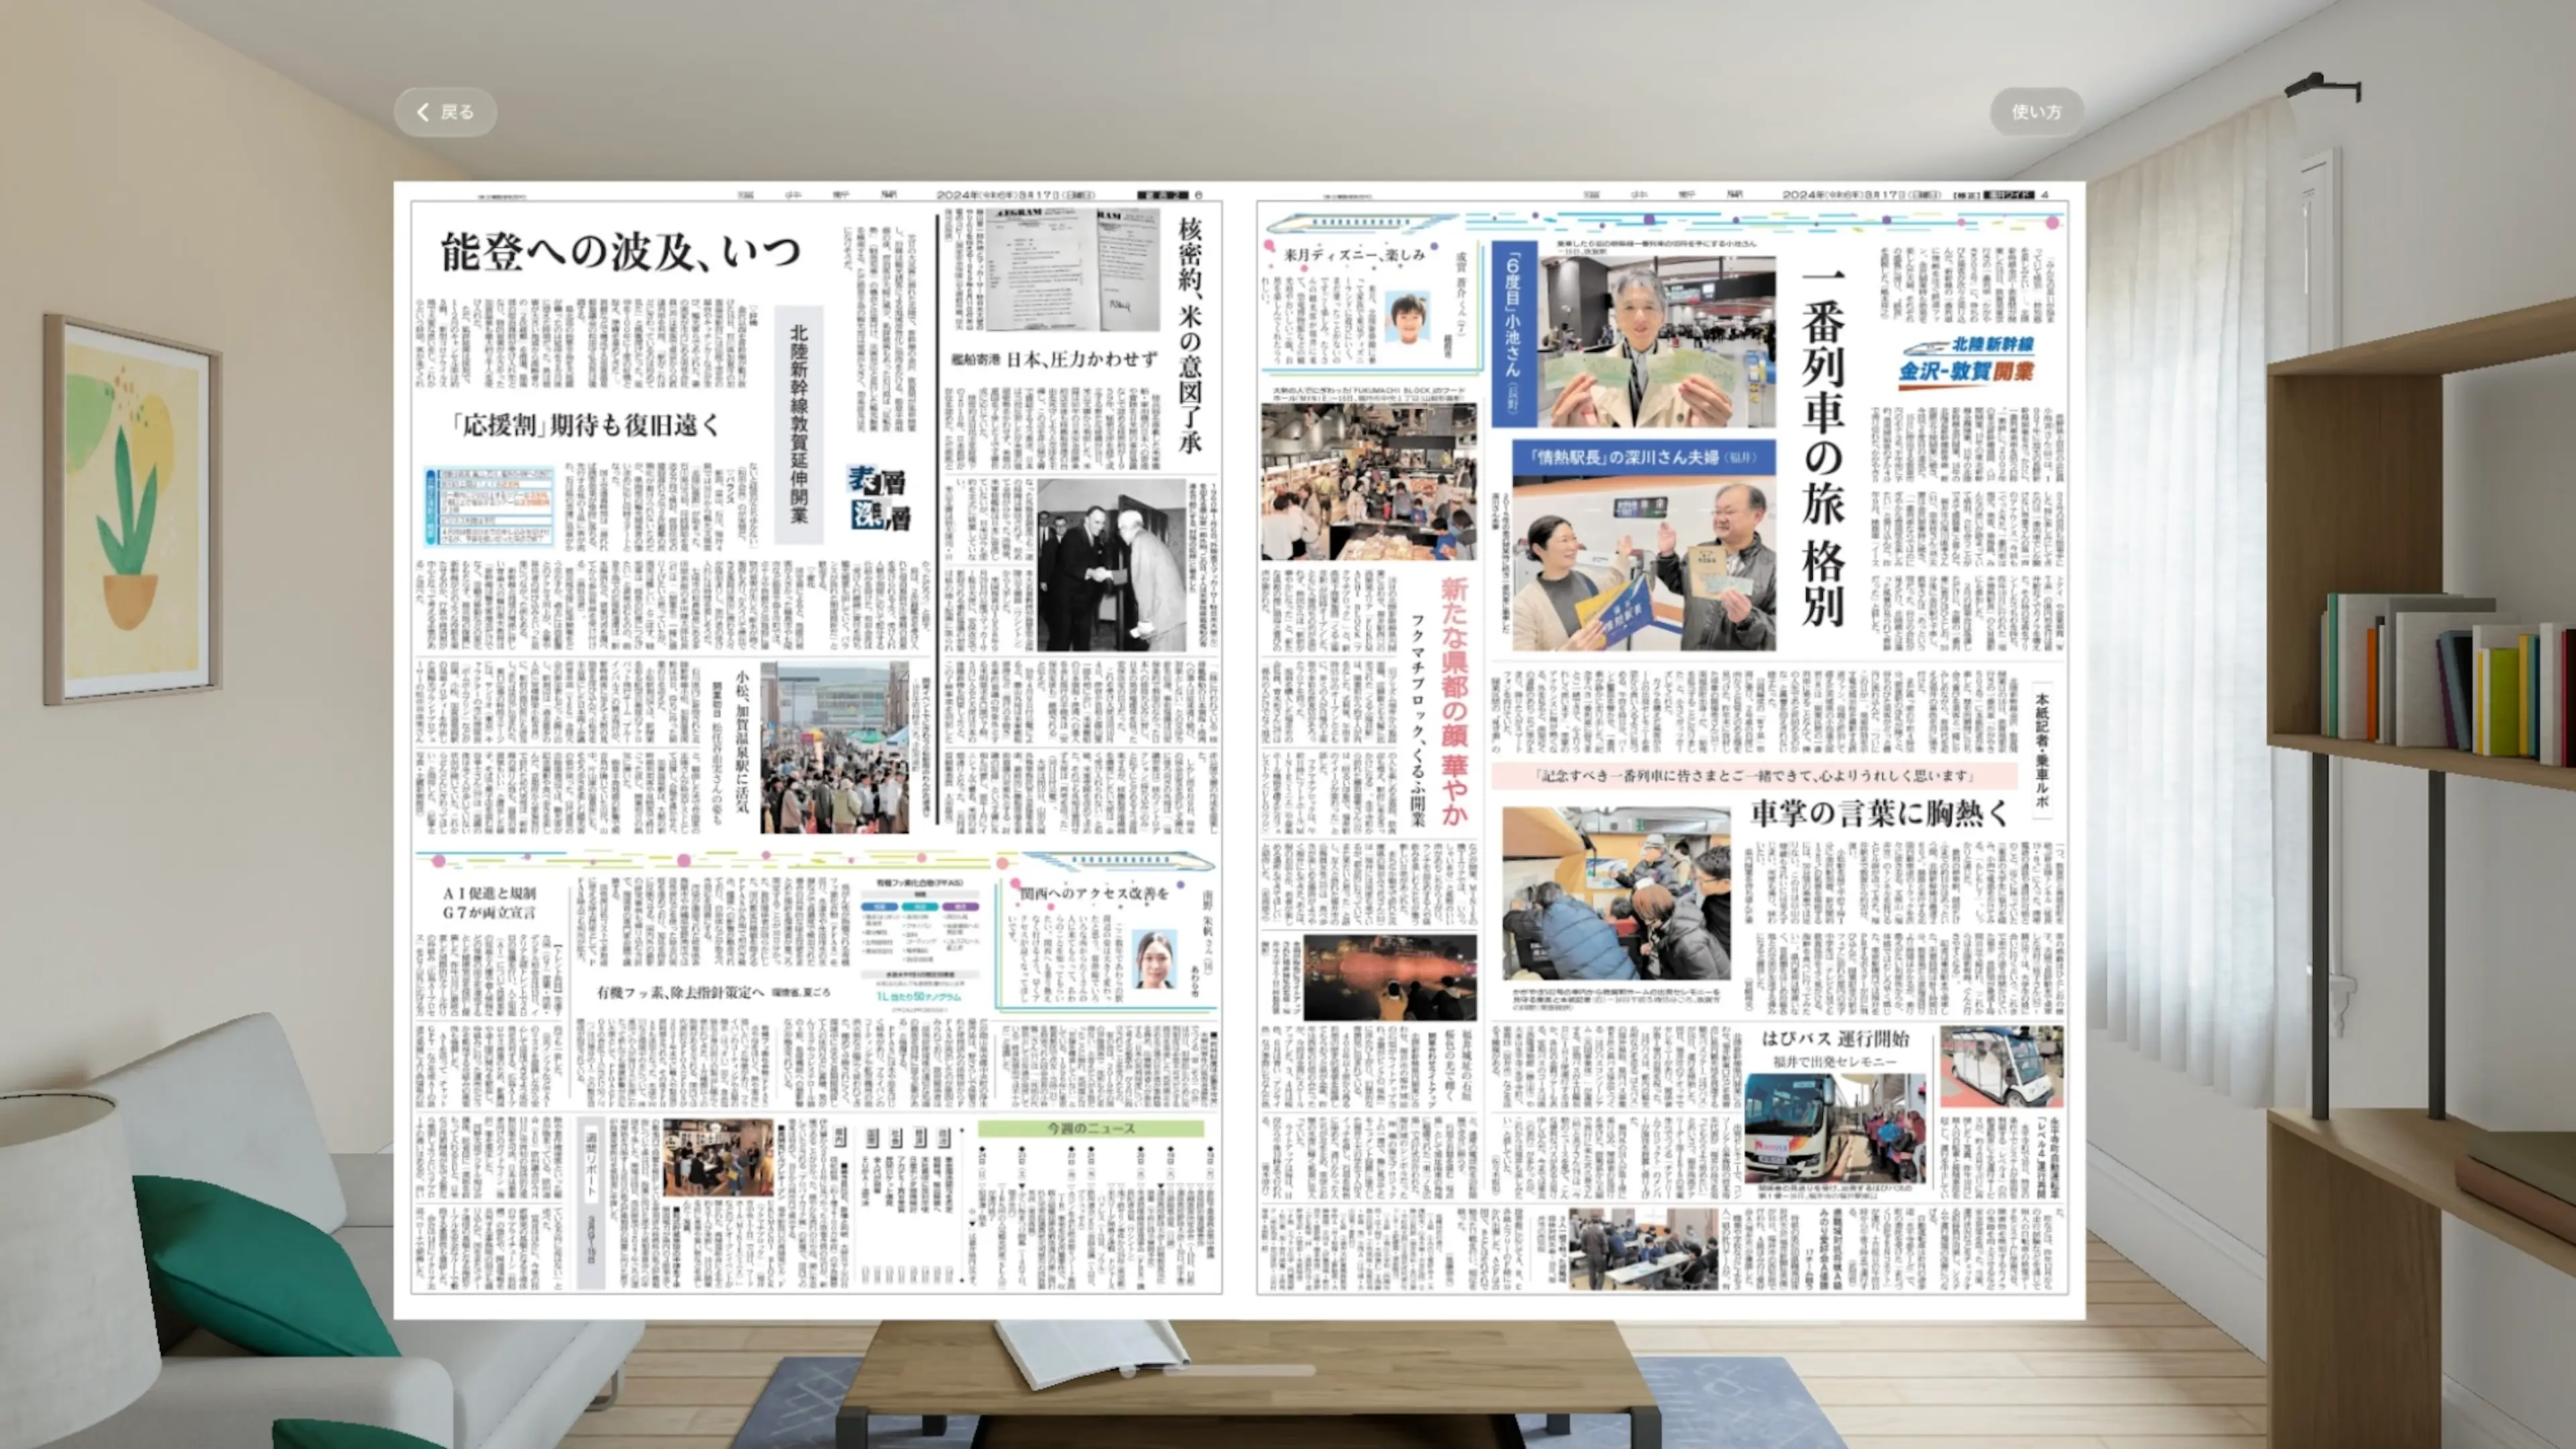Open couple with 情熱駅長 sign photo
Viewport: 2576px width, 1449px height.
(x=1644, y=563)
